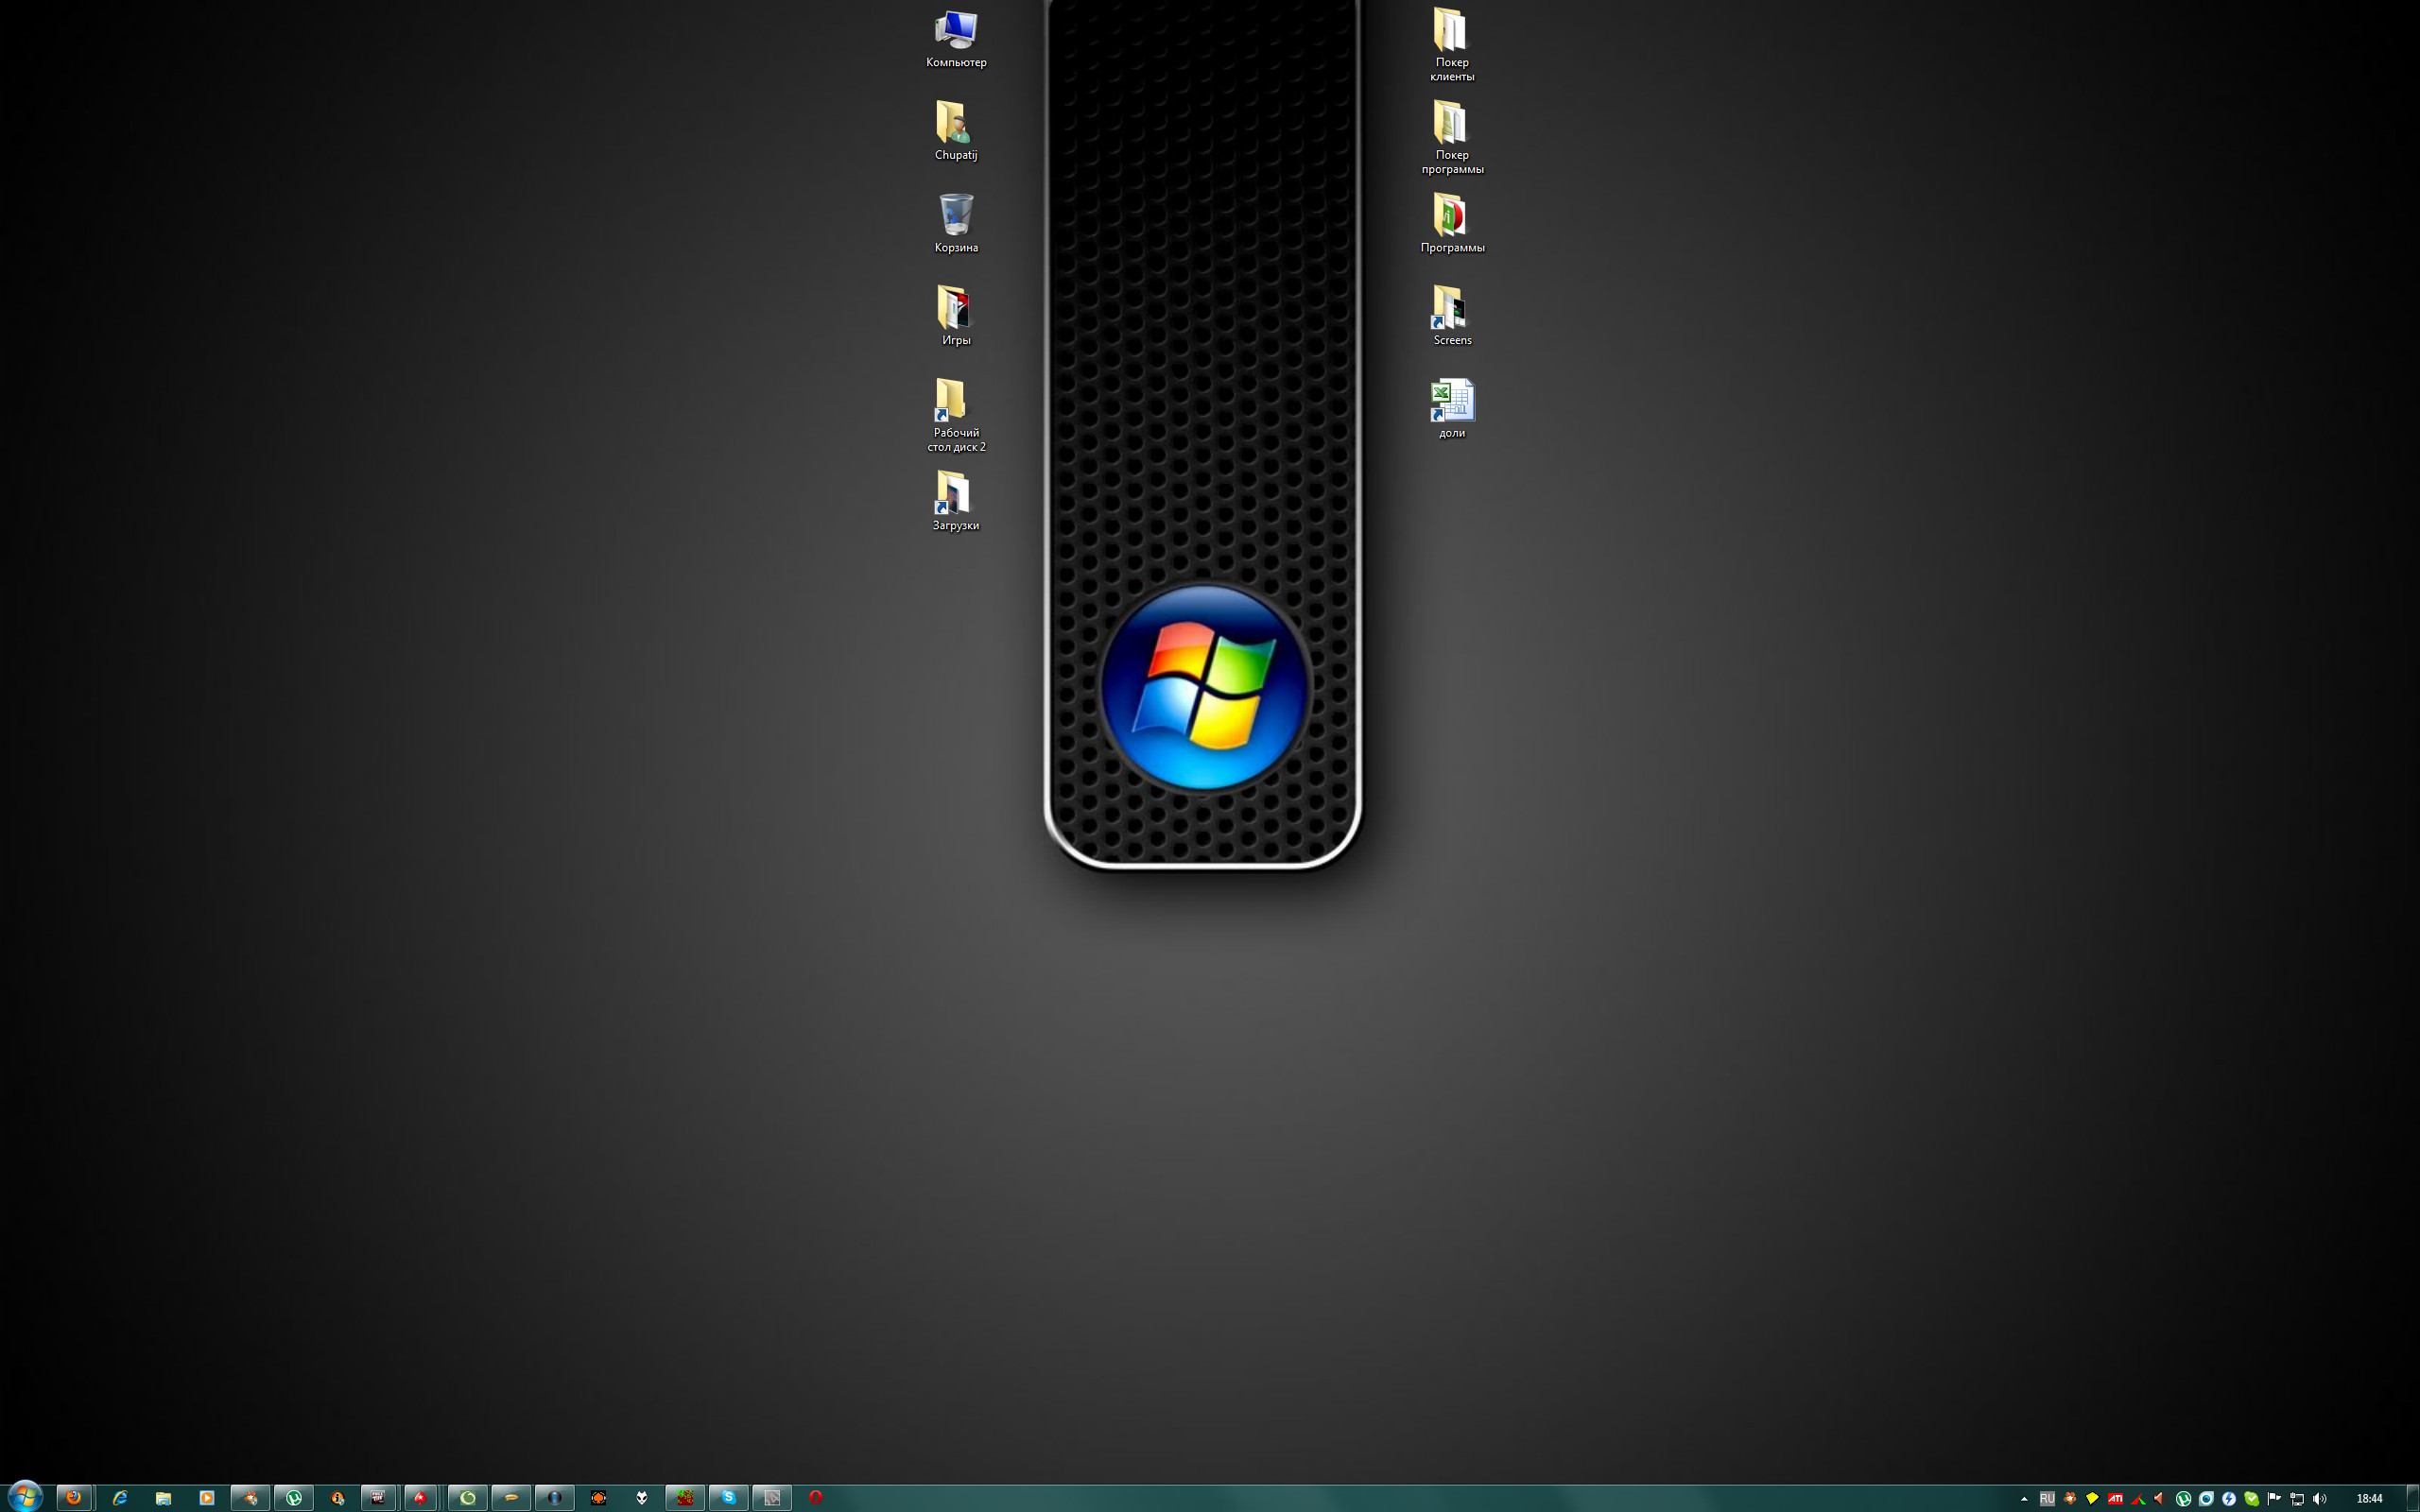Open the red speaker tray icon
This screenshot has width=2420, height=1512.
[x=2161, y=1498]
